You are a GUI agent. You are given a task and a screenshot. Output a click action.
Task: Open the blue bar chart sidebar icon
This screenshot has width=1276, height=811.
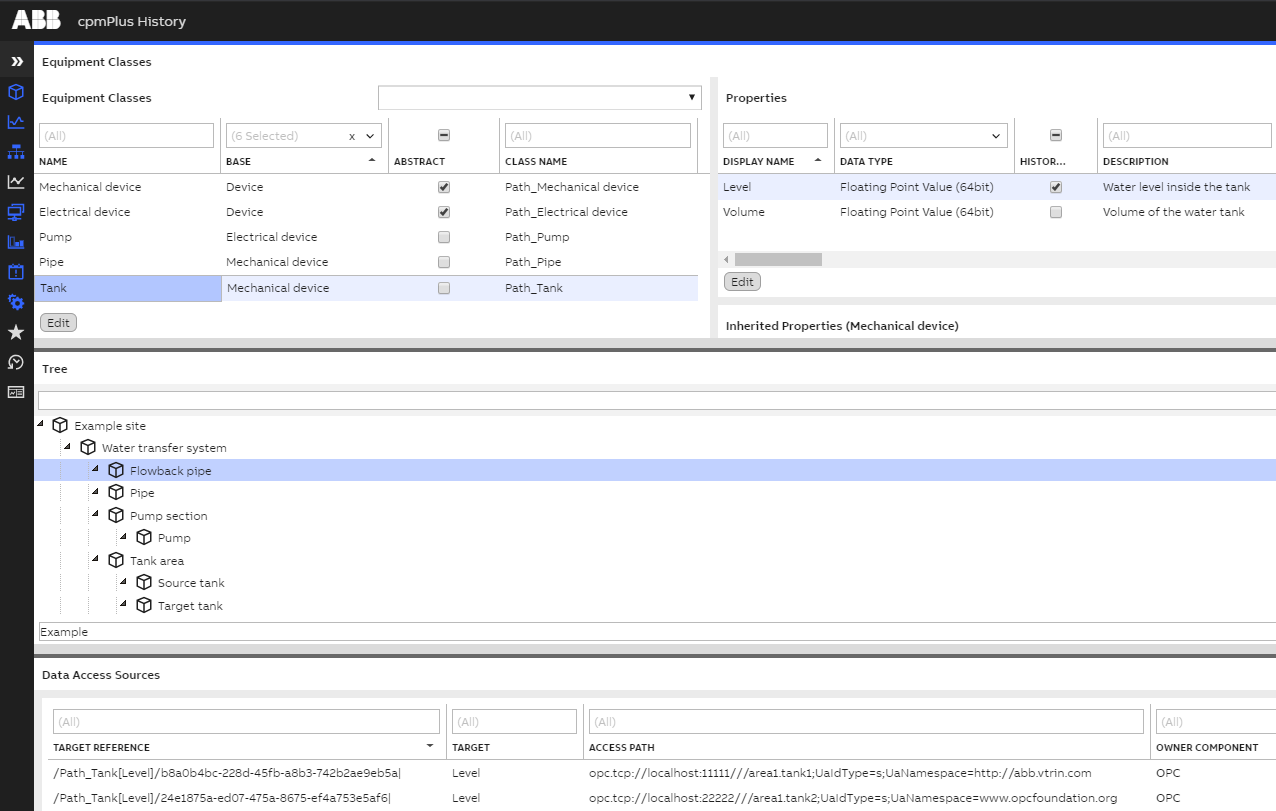16,242
